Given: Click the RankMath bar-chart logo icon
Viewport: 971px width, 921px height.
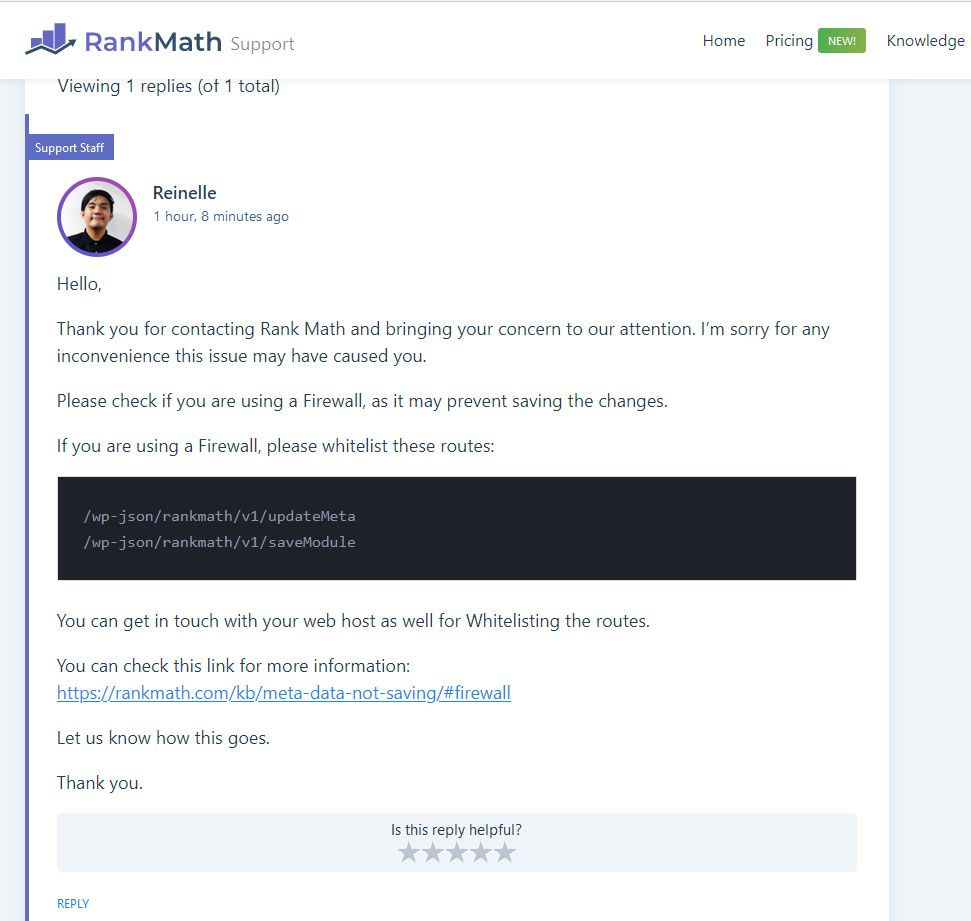Looking at the screenshot, I should (50, 39).
